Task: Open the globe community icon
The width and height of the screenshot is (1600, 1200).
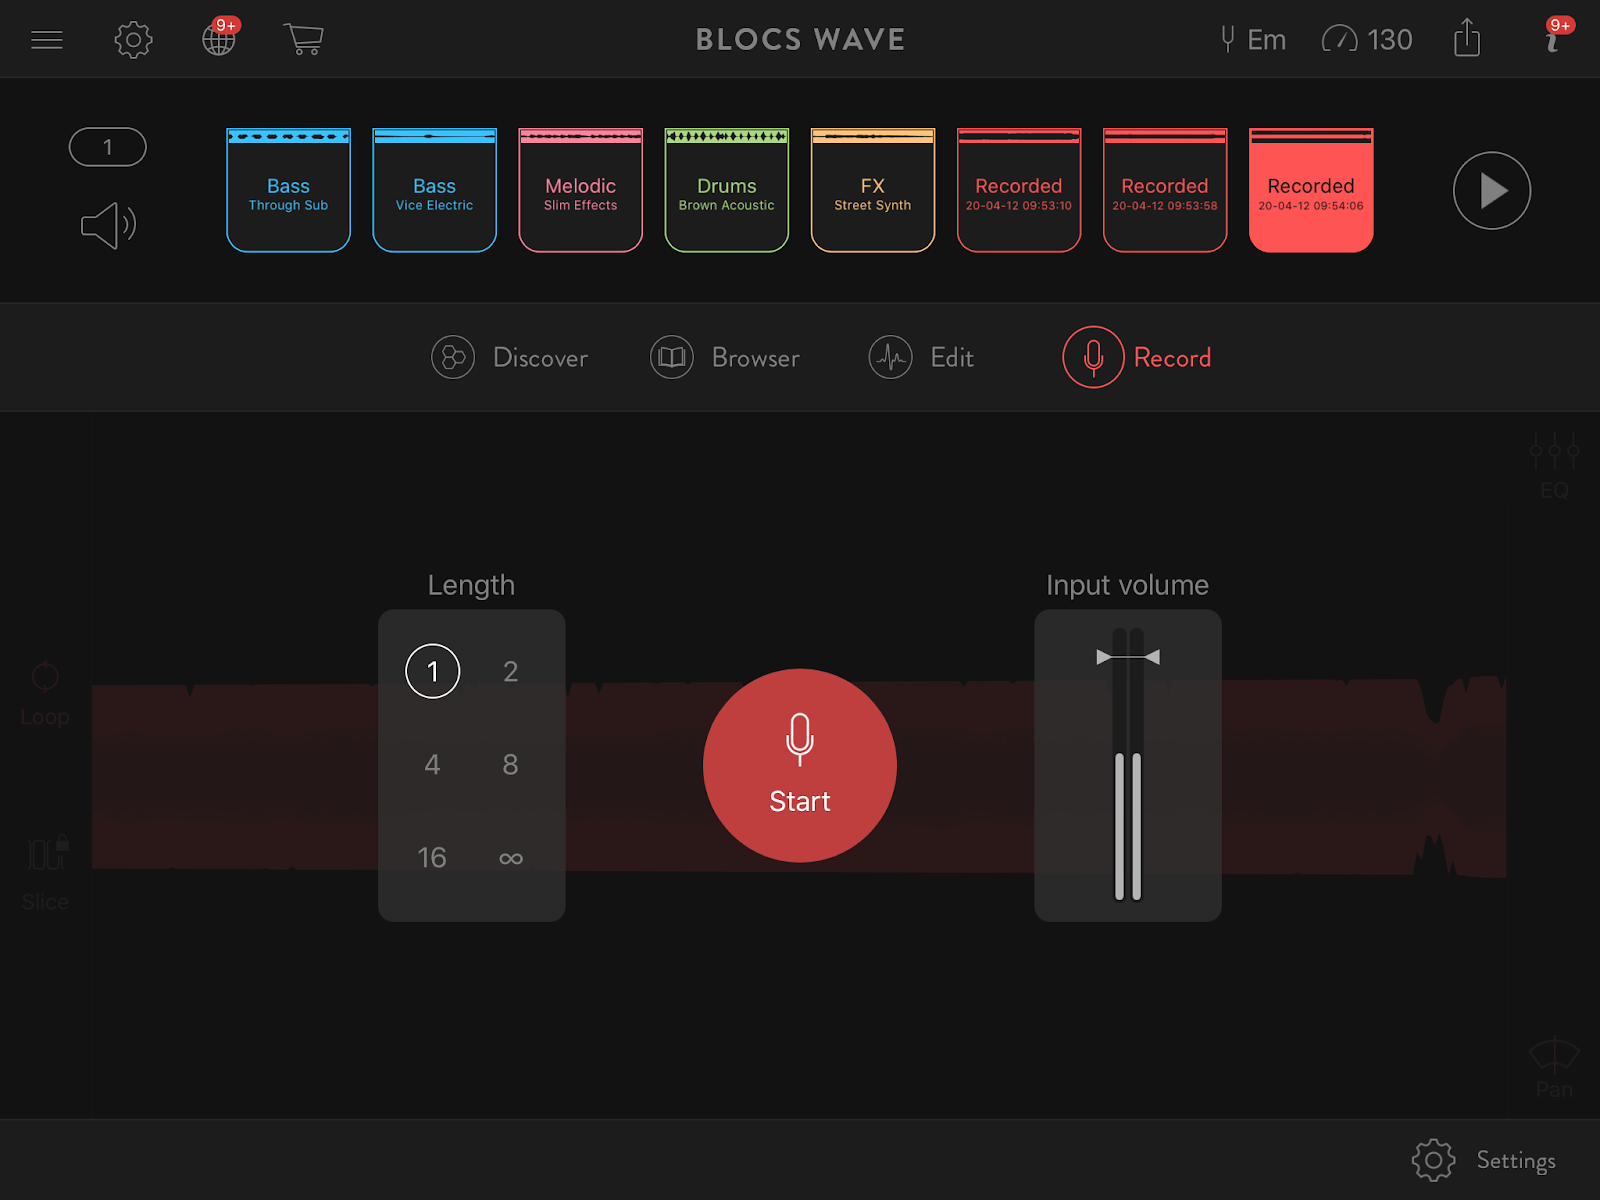Action: (x=219, y=40)
